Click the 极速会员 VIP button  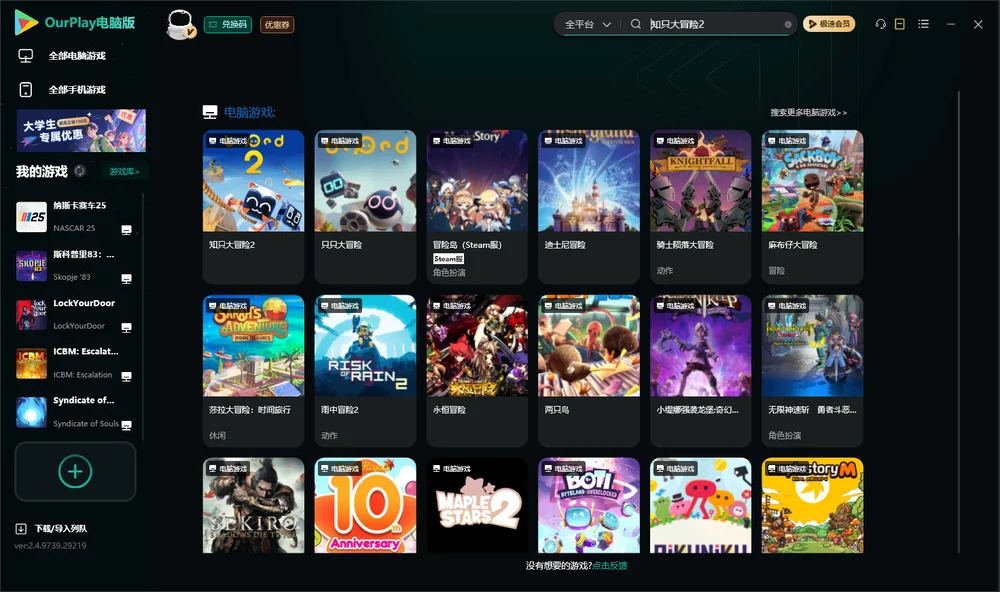[828, 24]
